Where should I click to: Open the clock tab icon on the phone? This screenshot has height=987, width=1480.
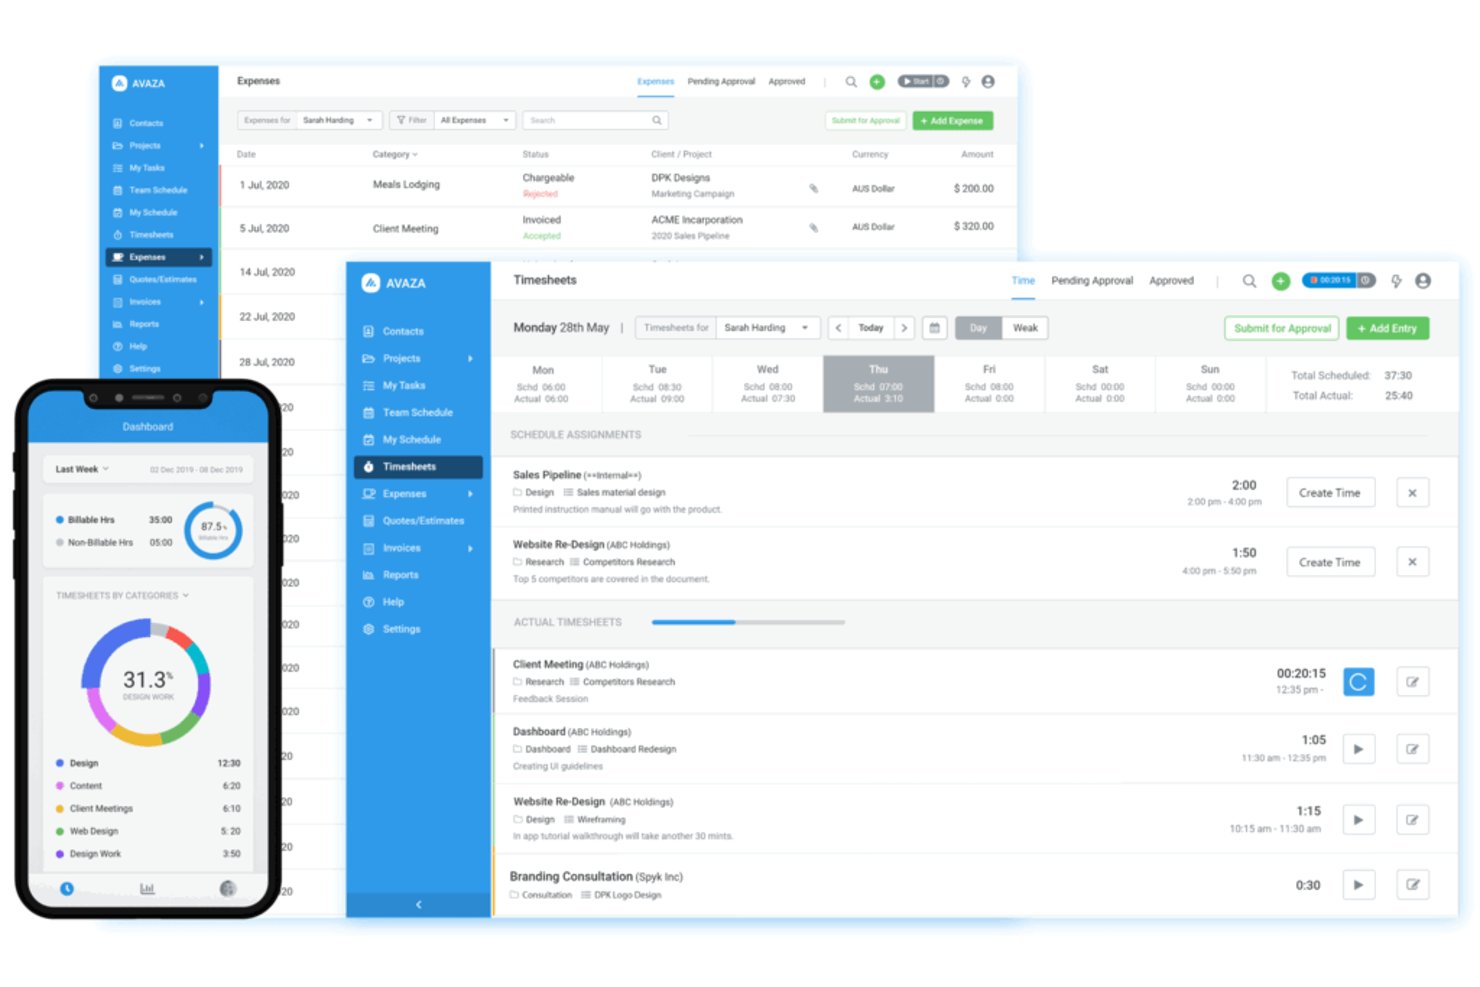[67, 888]
